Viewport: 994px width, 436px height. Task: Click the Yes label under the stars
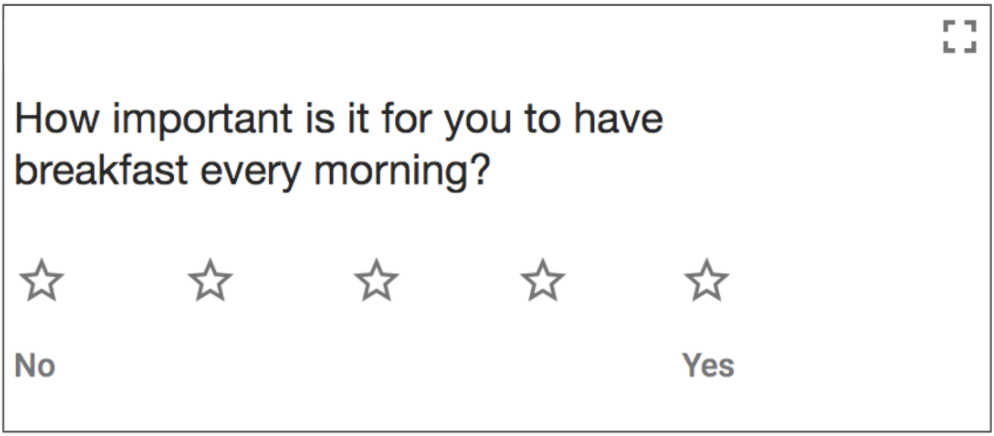(708, 366)
